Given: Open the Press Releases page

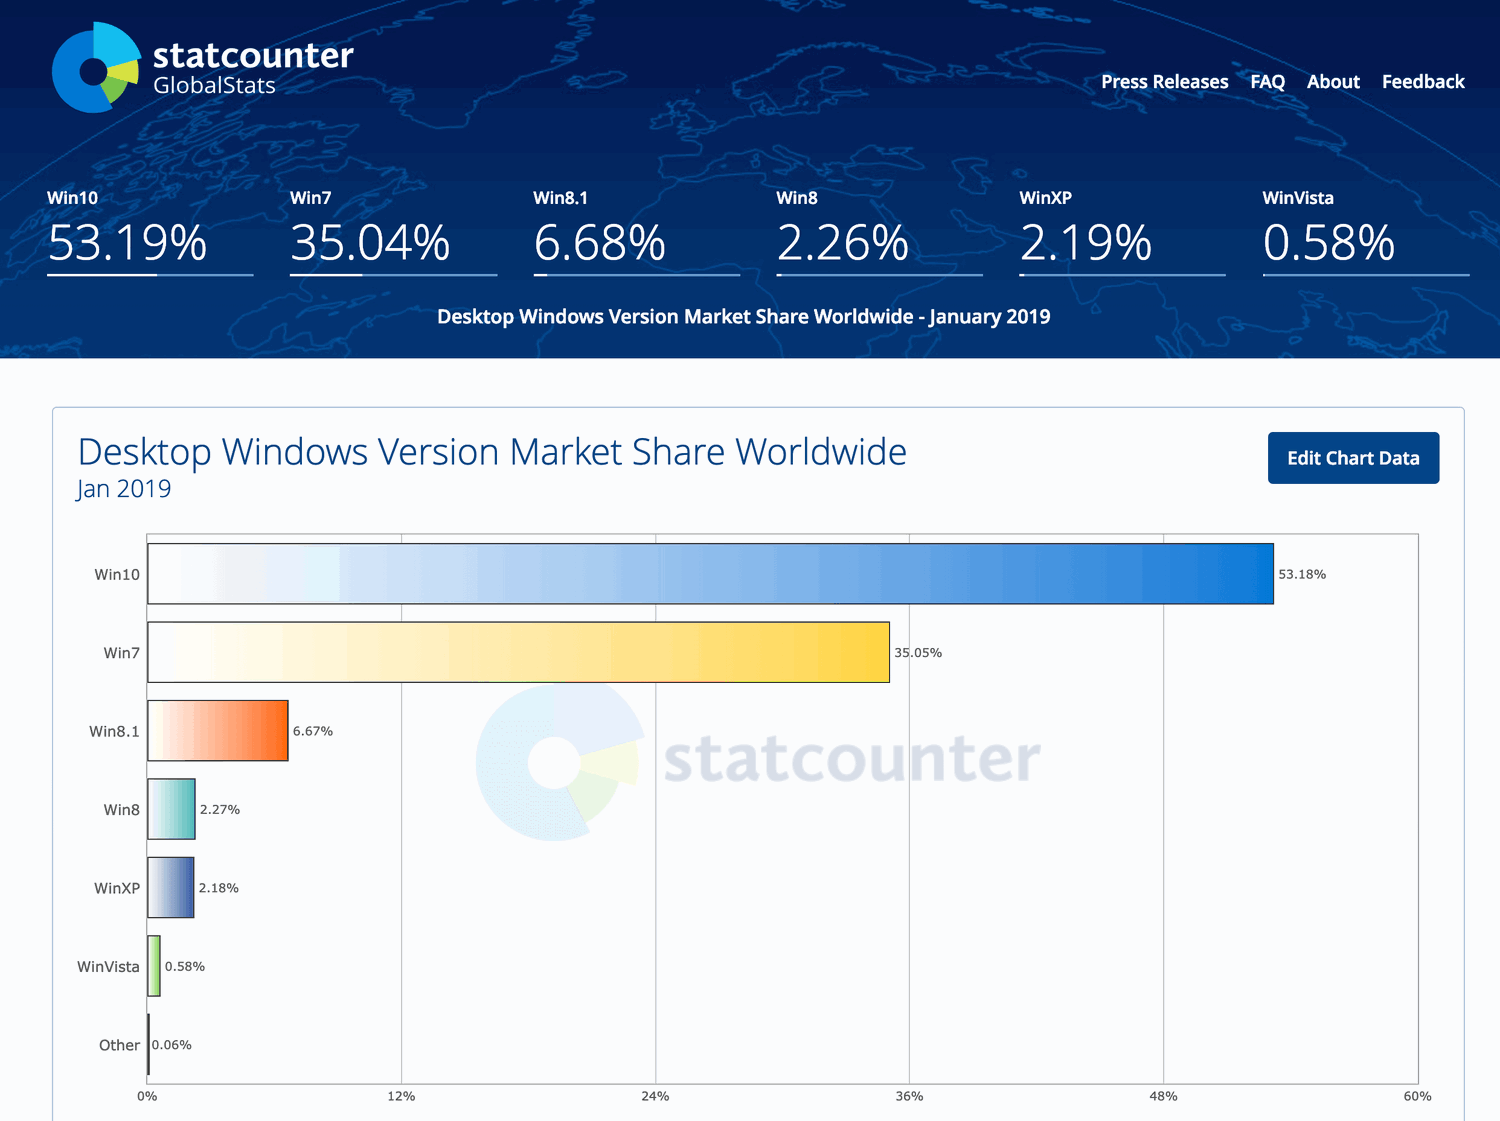Looking at the screenshot, I should [1163, 82].
